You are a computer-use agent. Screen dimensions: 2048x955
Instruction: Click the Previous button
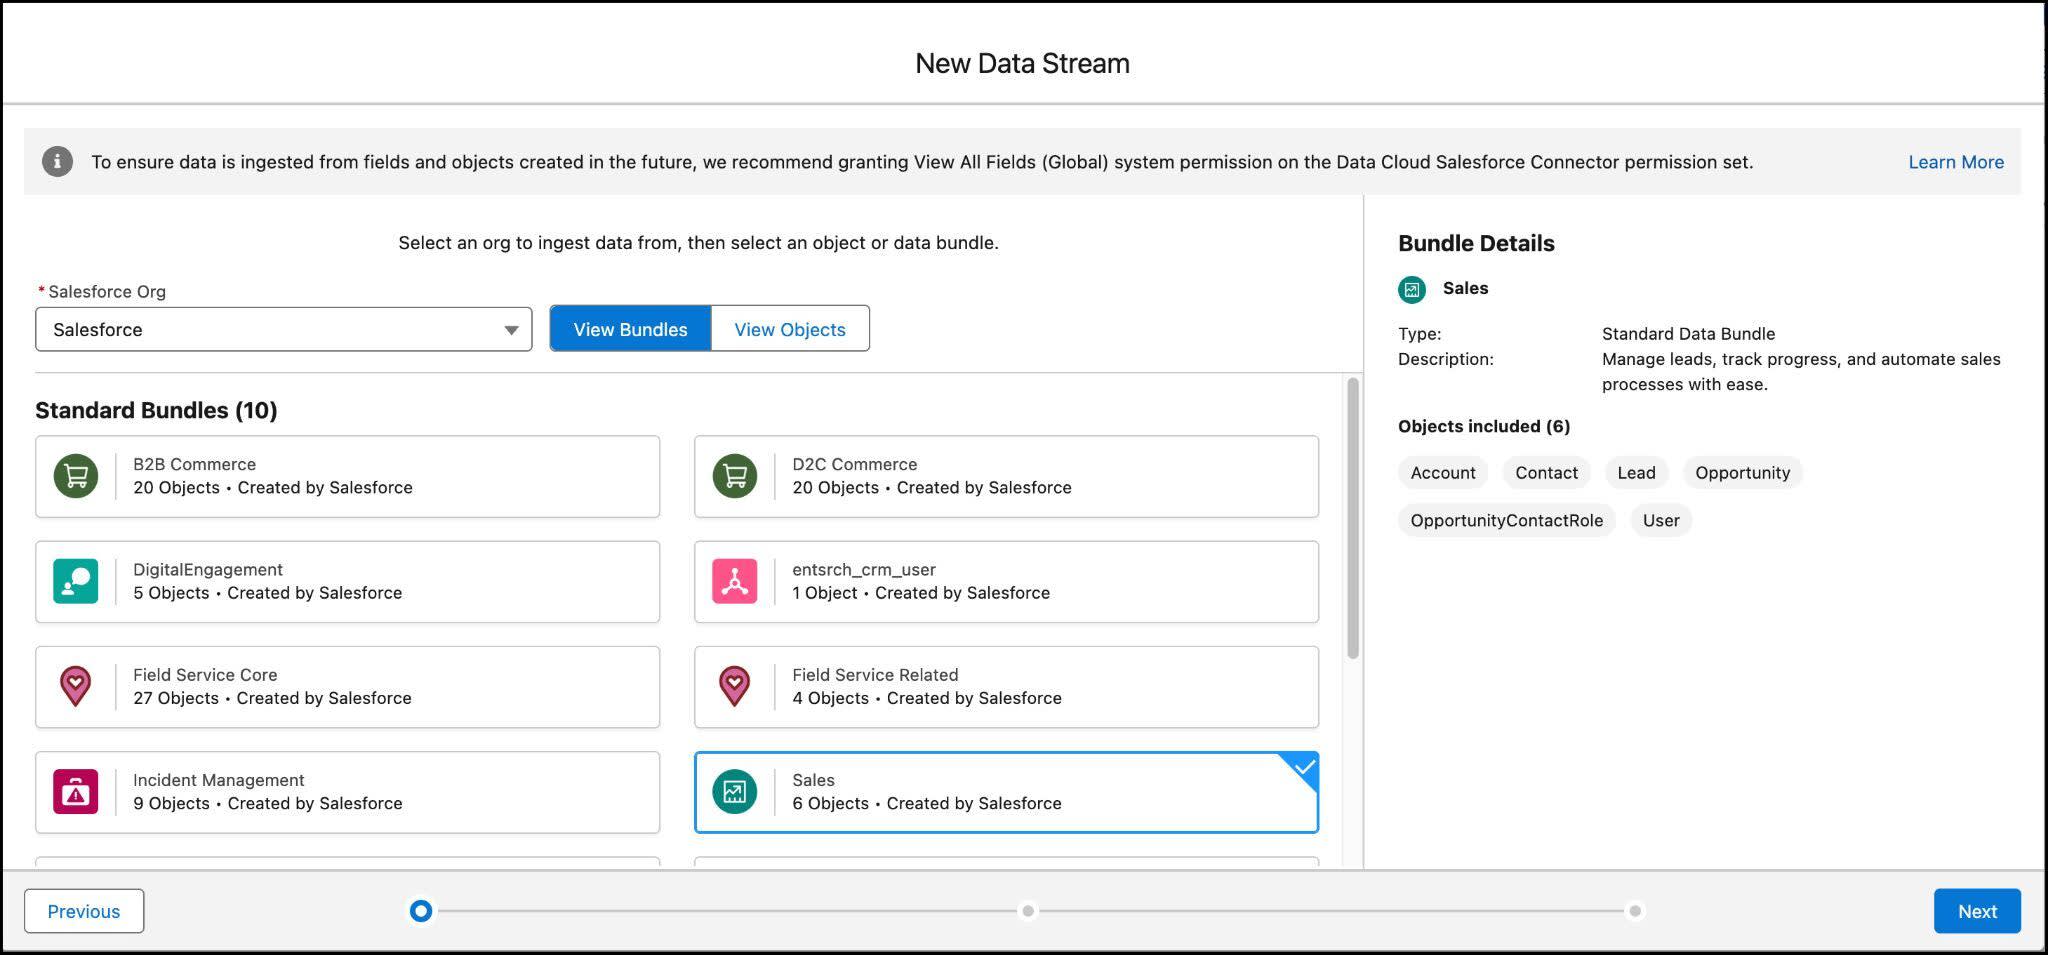(x=84, y=910)
